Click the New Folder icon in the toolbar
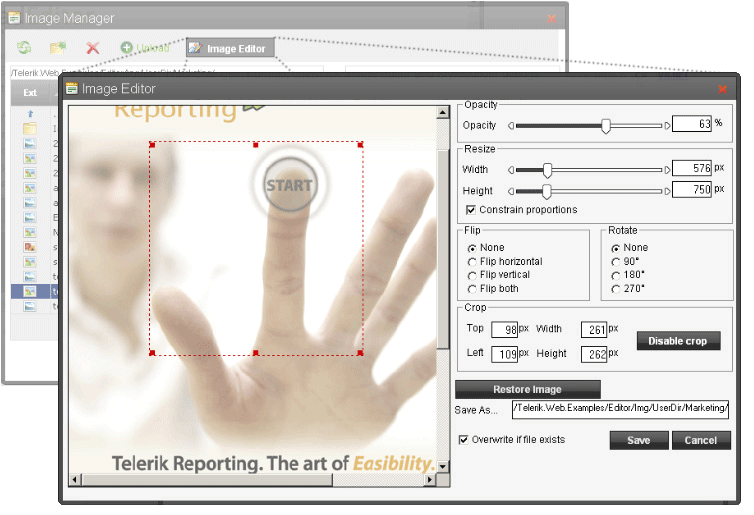 [59, 48]
